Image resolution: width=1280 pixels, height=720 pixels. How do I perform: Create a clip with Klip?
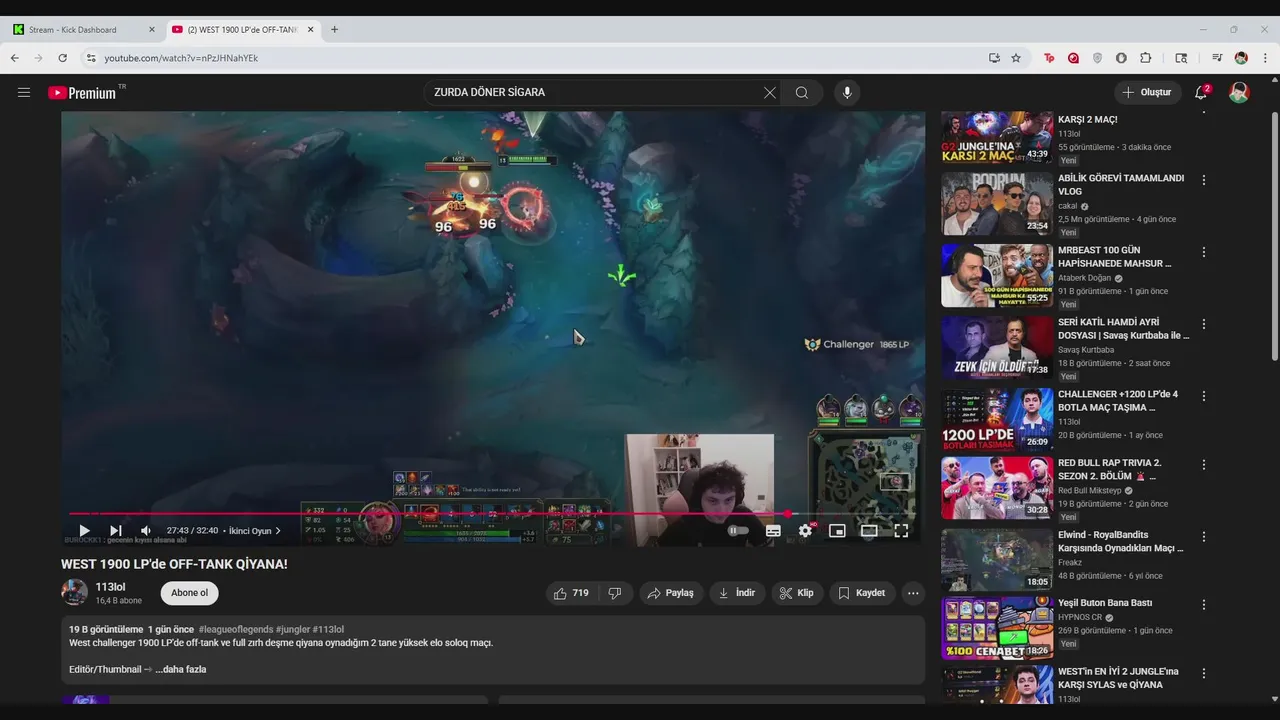[797, 593]
